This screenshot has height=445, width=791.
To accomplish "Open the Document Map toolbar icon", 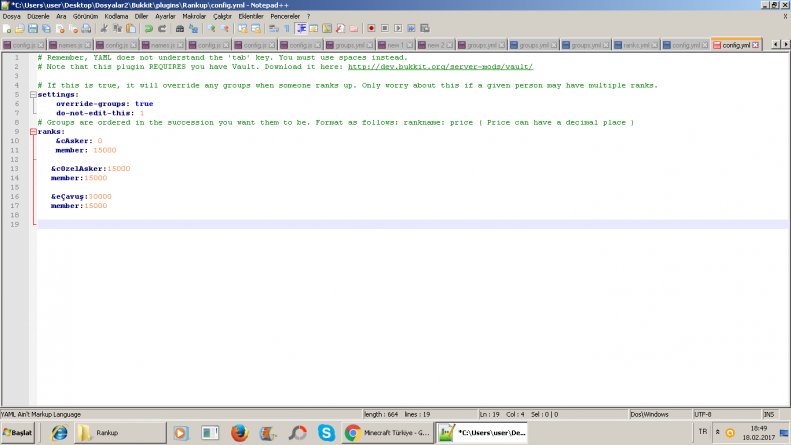I will pos(327,29).
